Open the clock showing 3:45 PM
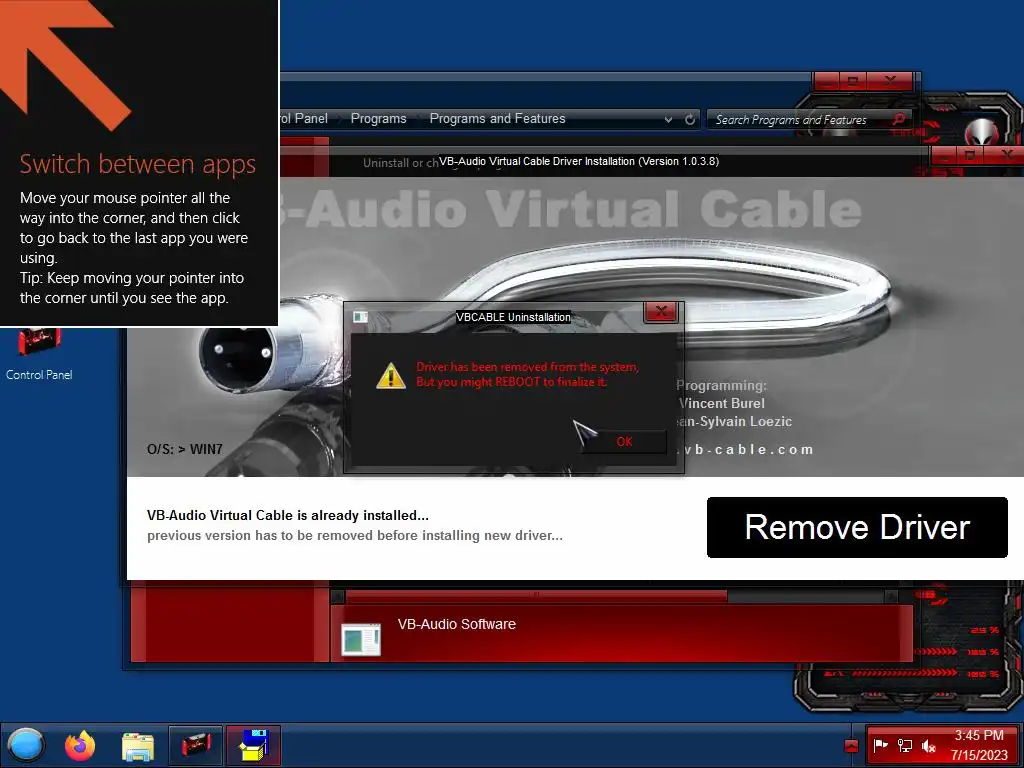The height and width of the screenshot is (768, 1024). coord(978,735)
